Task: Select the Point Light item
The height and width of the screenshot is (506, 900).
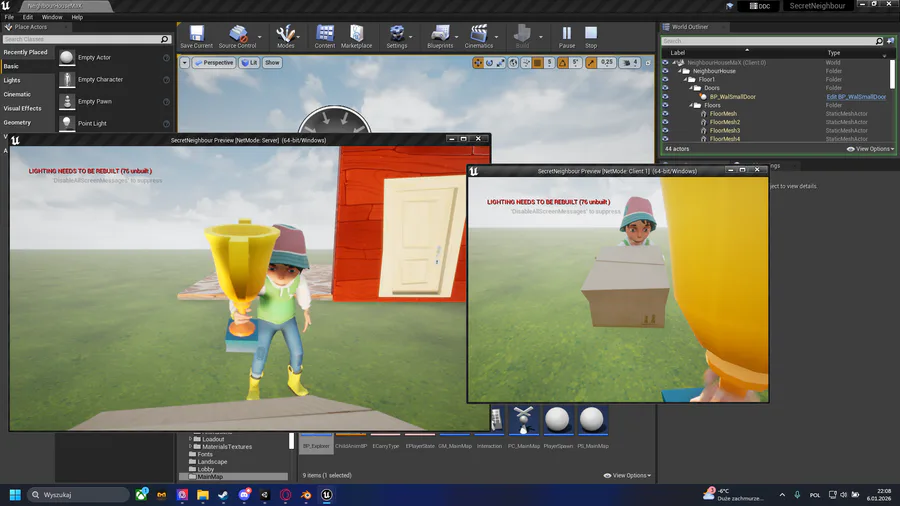Action: (x=114, y=123)
